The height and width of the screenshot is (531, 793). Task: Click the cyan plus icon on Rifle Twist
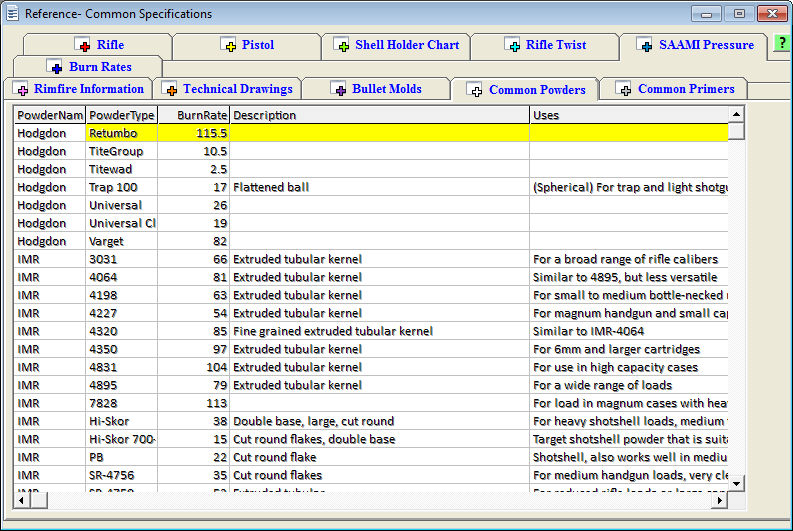point(512,45)
